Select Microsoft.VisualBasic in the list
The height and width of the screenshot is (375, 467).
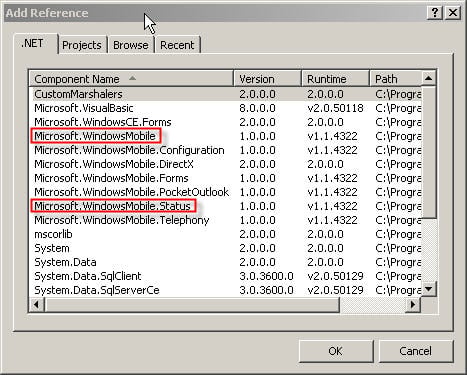[226, 108]
